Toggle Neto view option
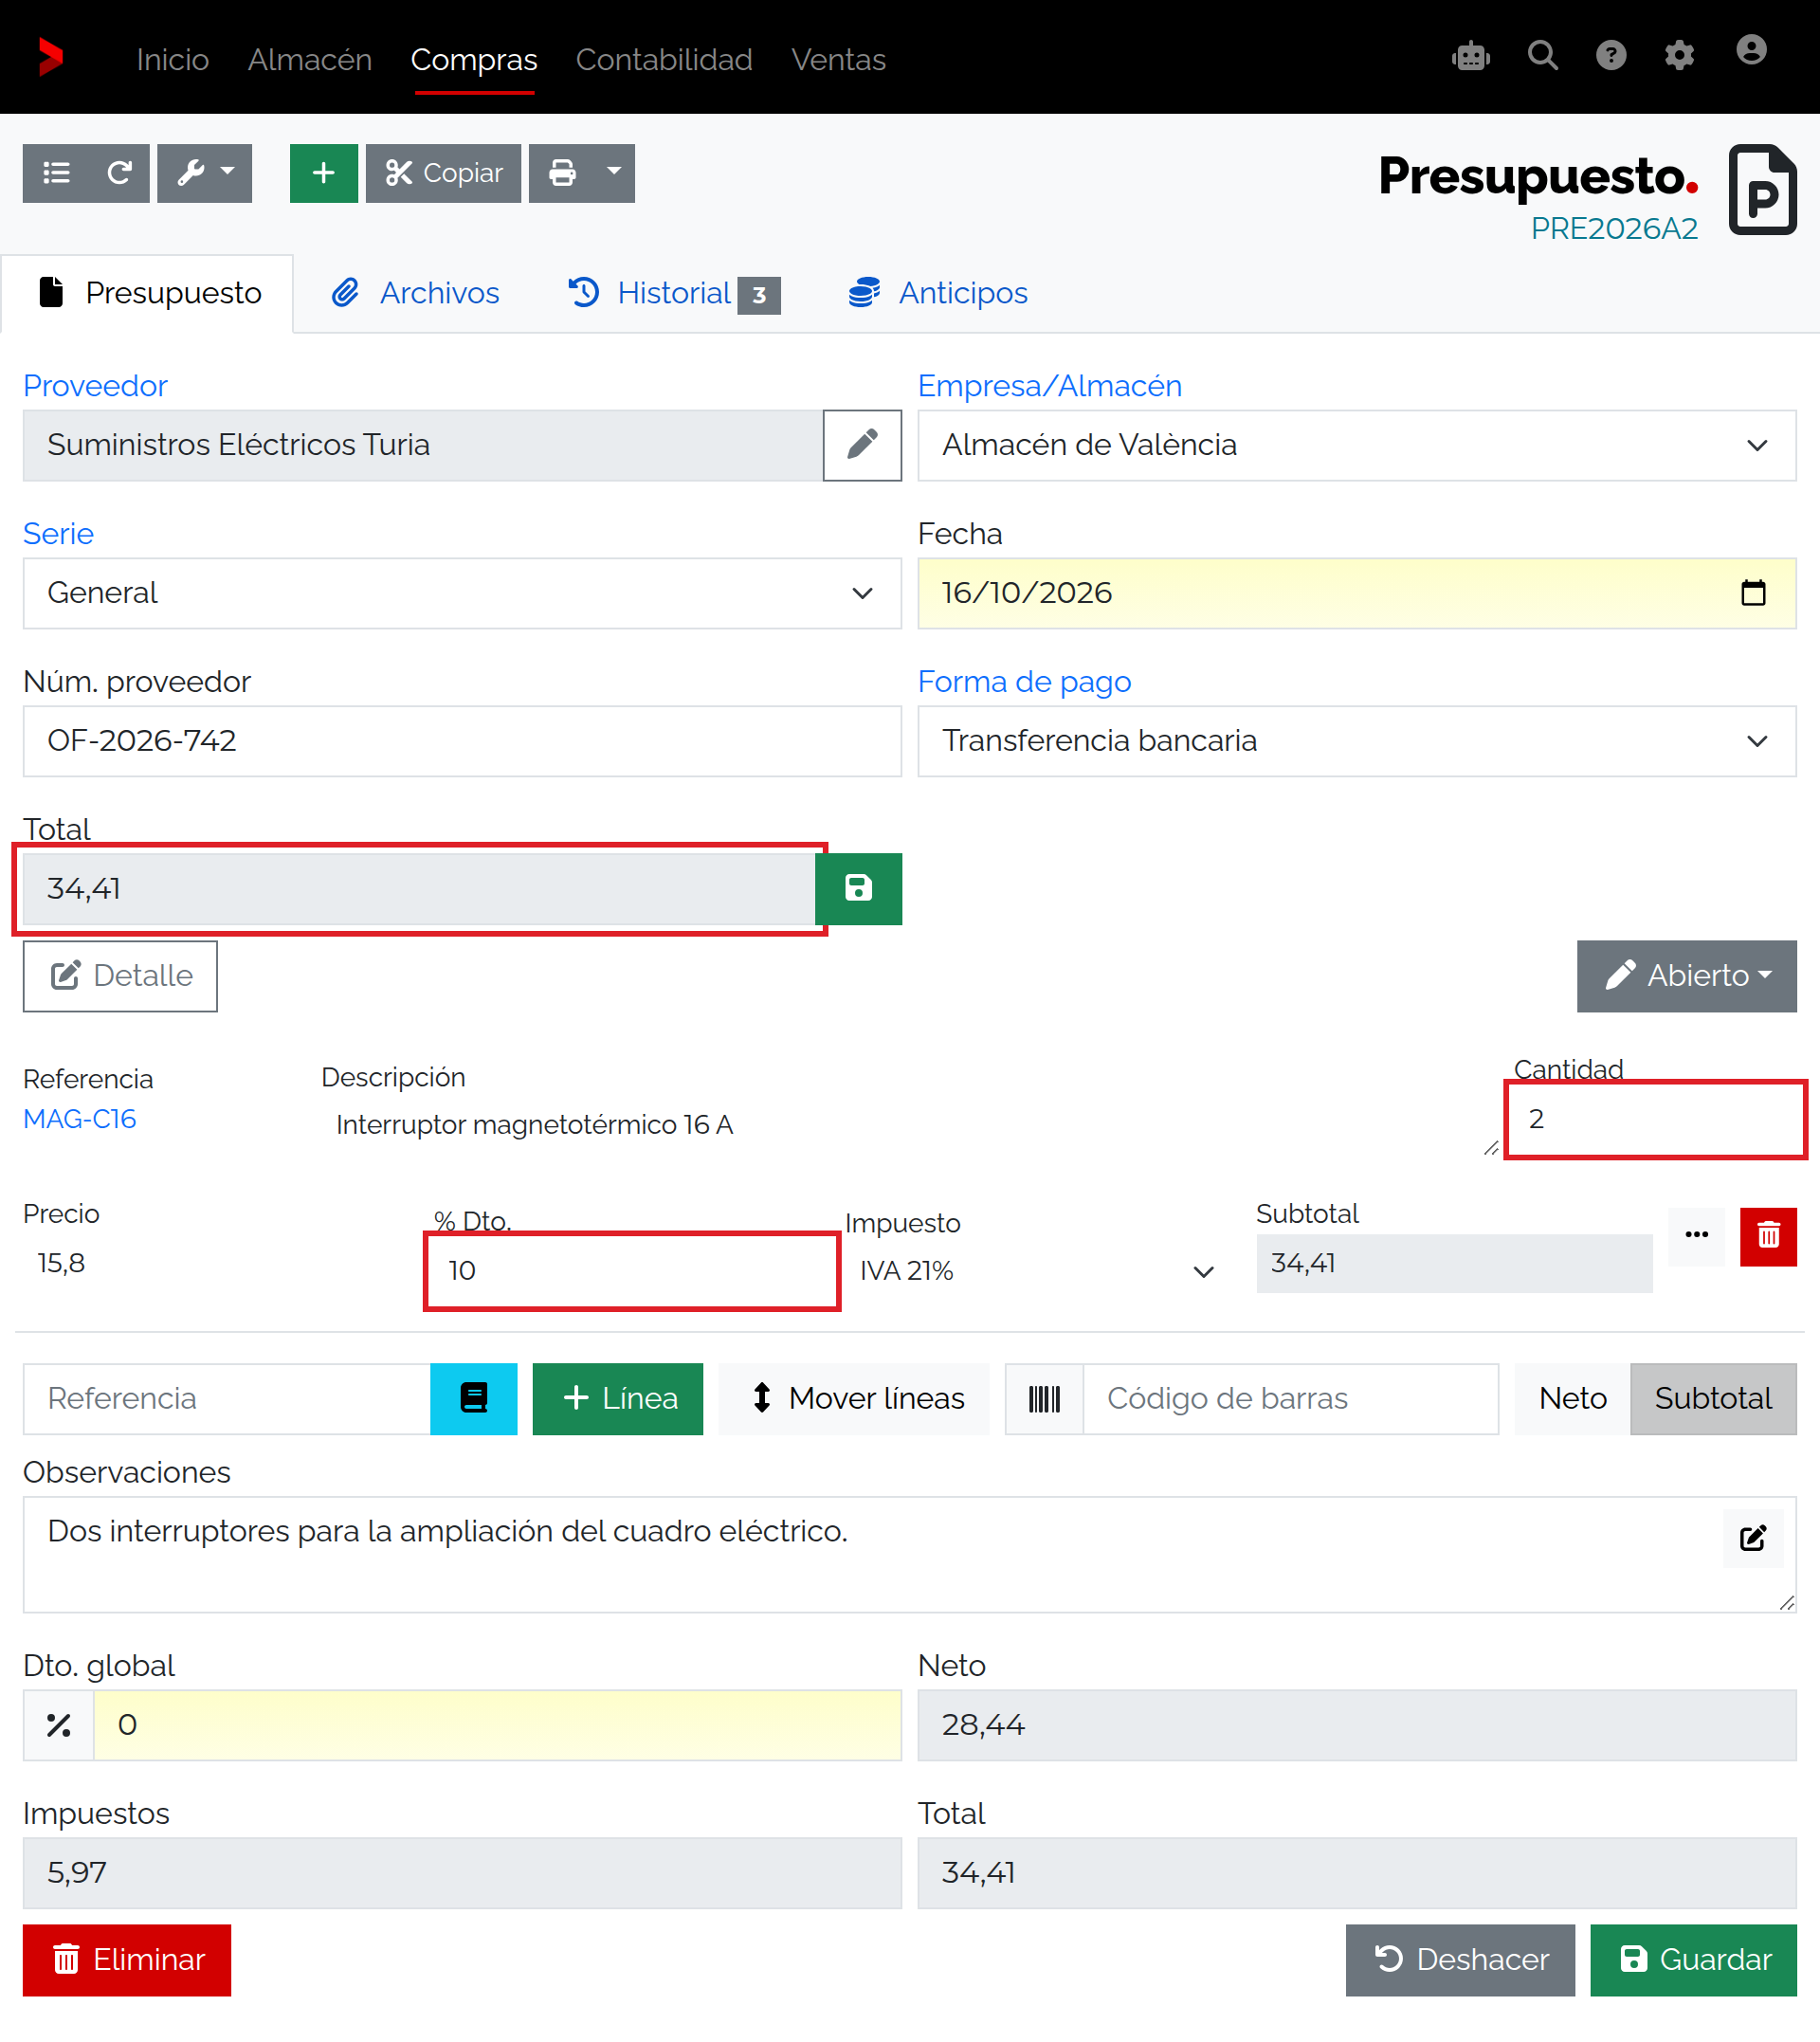 [x=1572, y=1399]
